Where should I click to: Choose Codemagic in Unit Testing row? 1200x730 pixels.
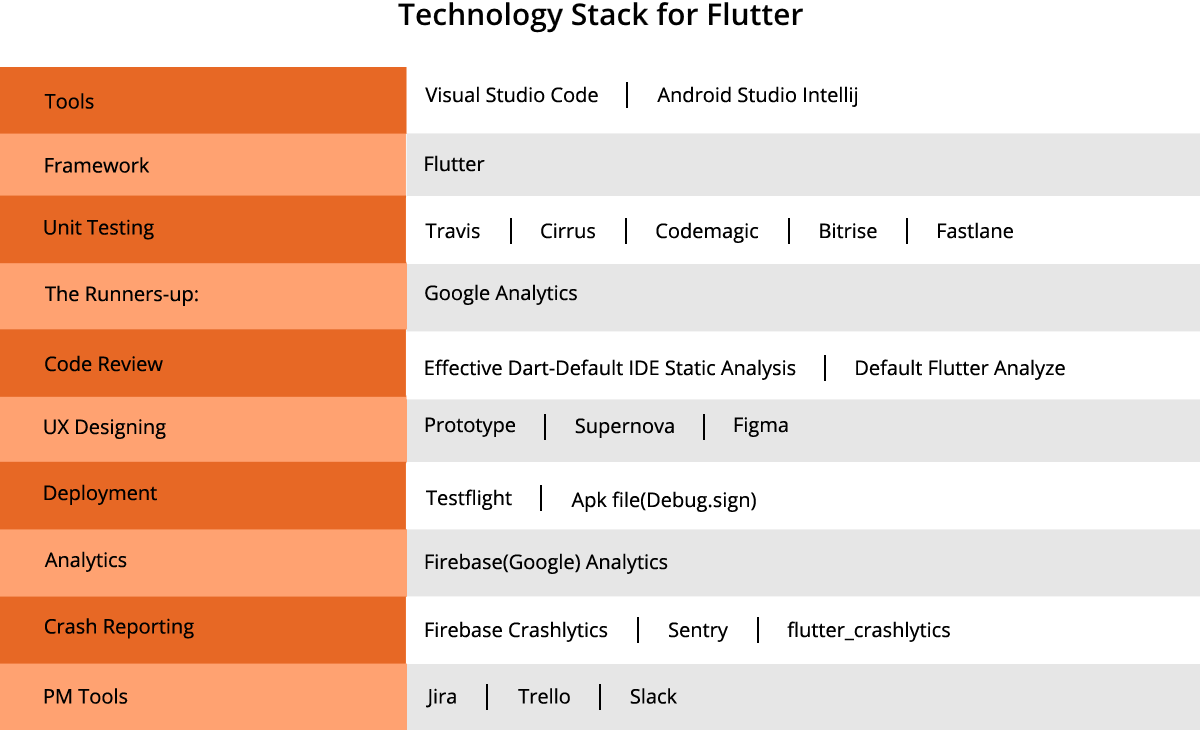pos(706,231)
